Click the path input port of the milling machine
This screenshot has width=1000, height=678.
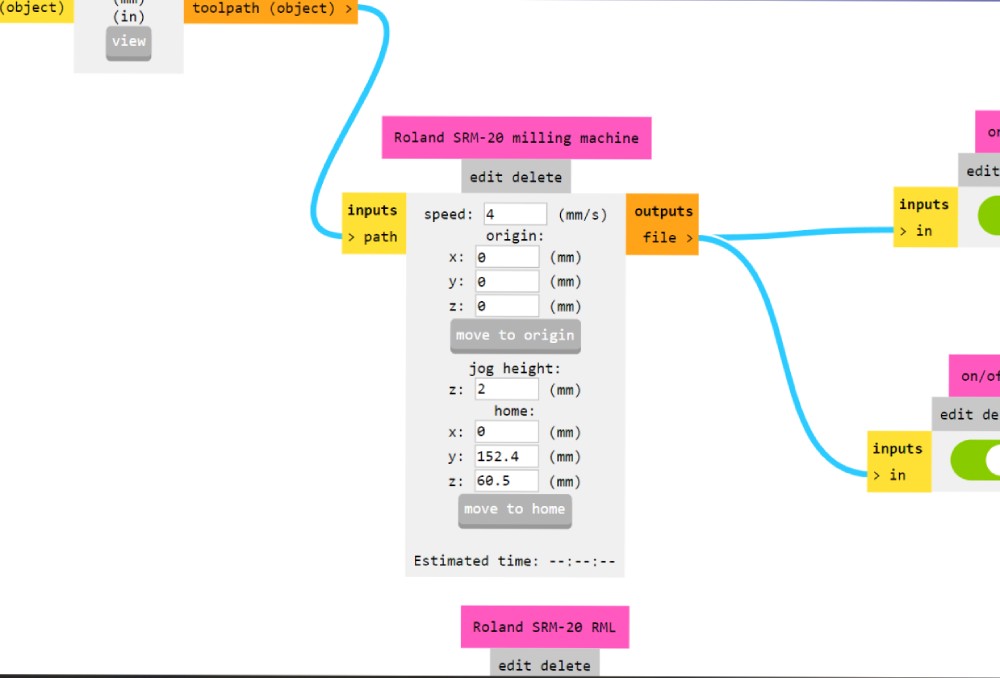(x=374, y=237)
